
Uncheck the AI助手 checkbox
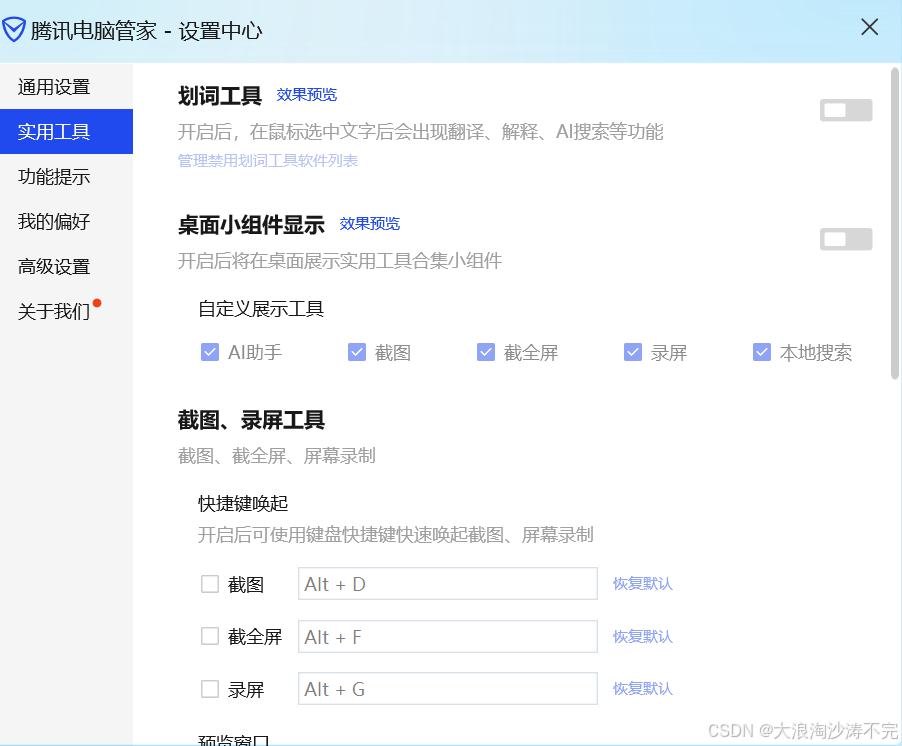[x=210, y=352]
